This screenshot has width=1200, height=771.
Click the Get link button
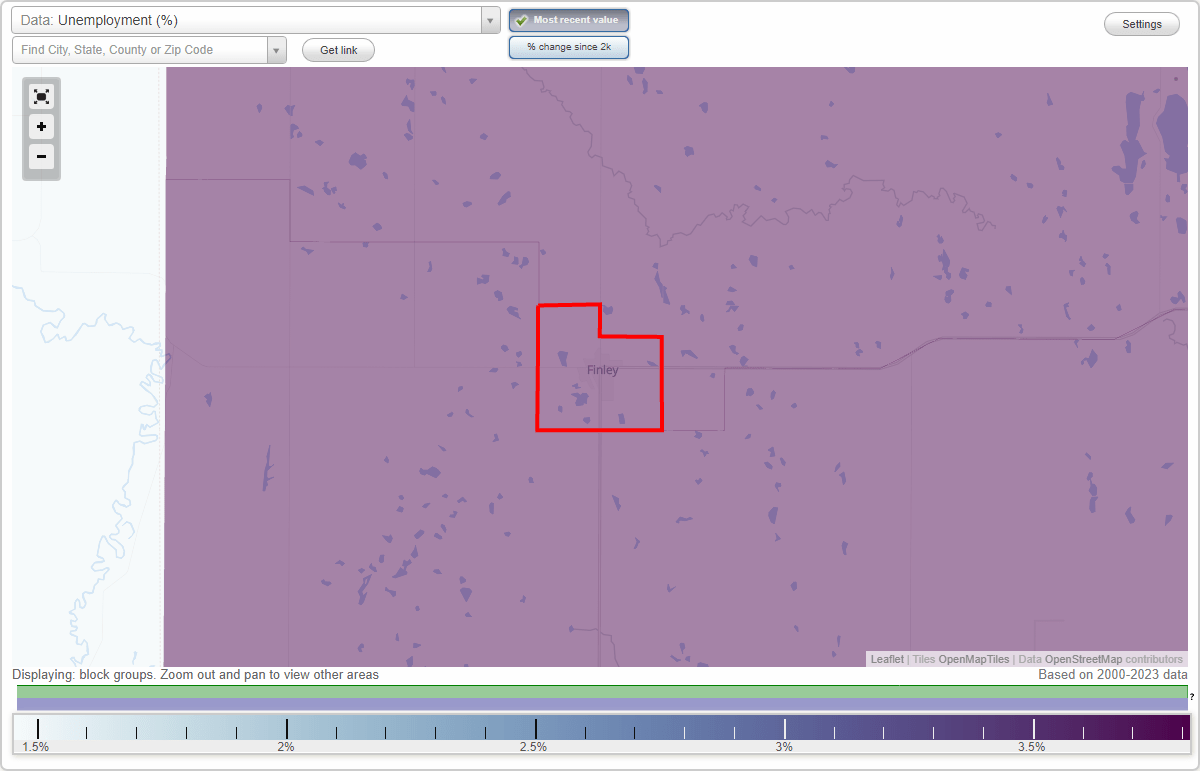pos(338,49)
